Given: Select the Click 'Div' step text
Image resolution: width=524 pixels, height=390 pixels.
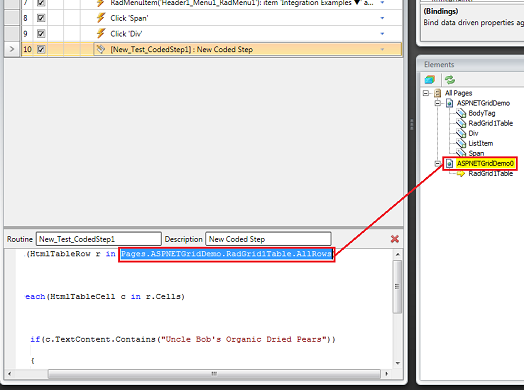Looking at the screenshot, I should (126, 34).
